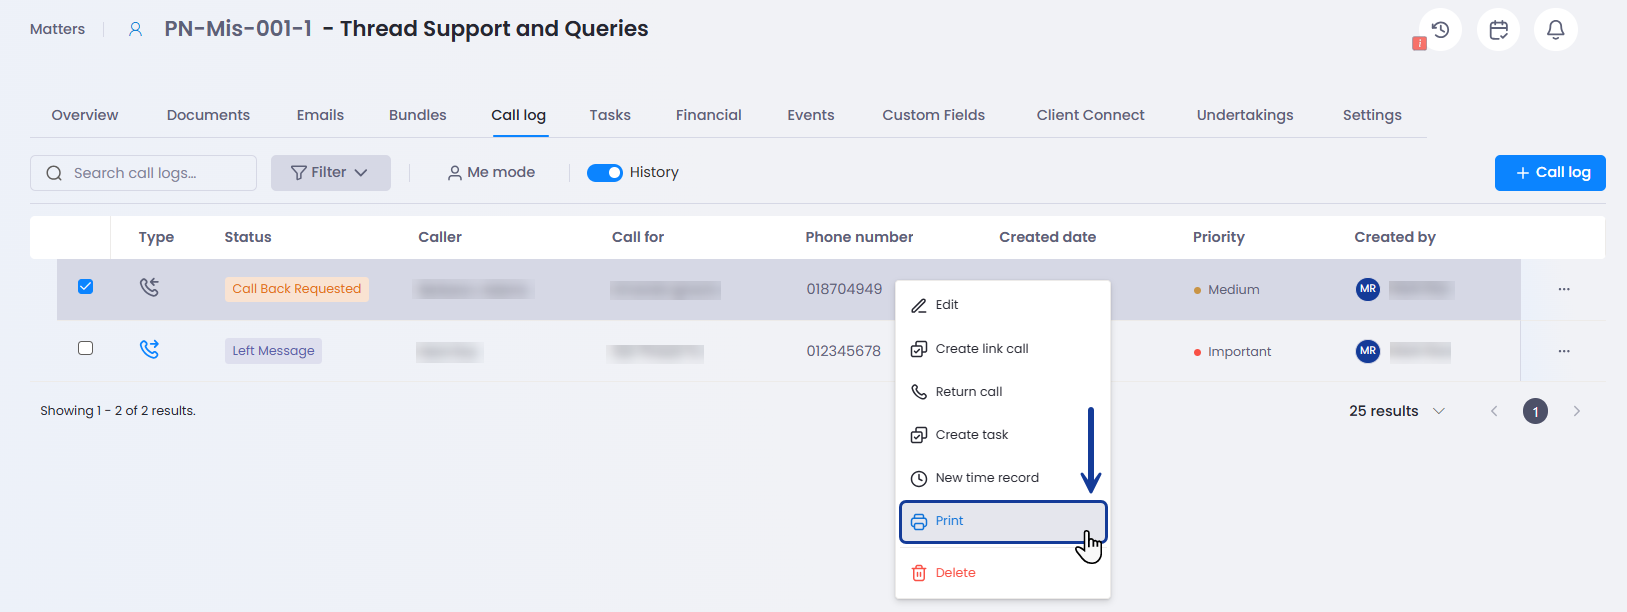This screenshot has height=612, width=1627.
Task: Turn off the History toggle
Action: [x=604, y=173]
